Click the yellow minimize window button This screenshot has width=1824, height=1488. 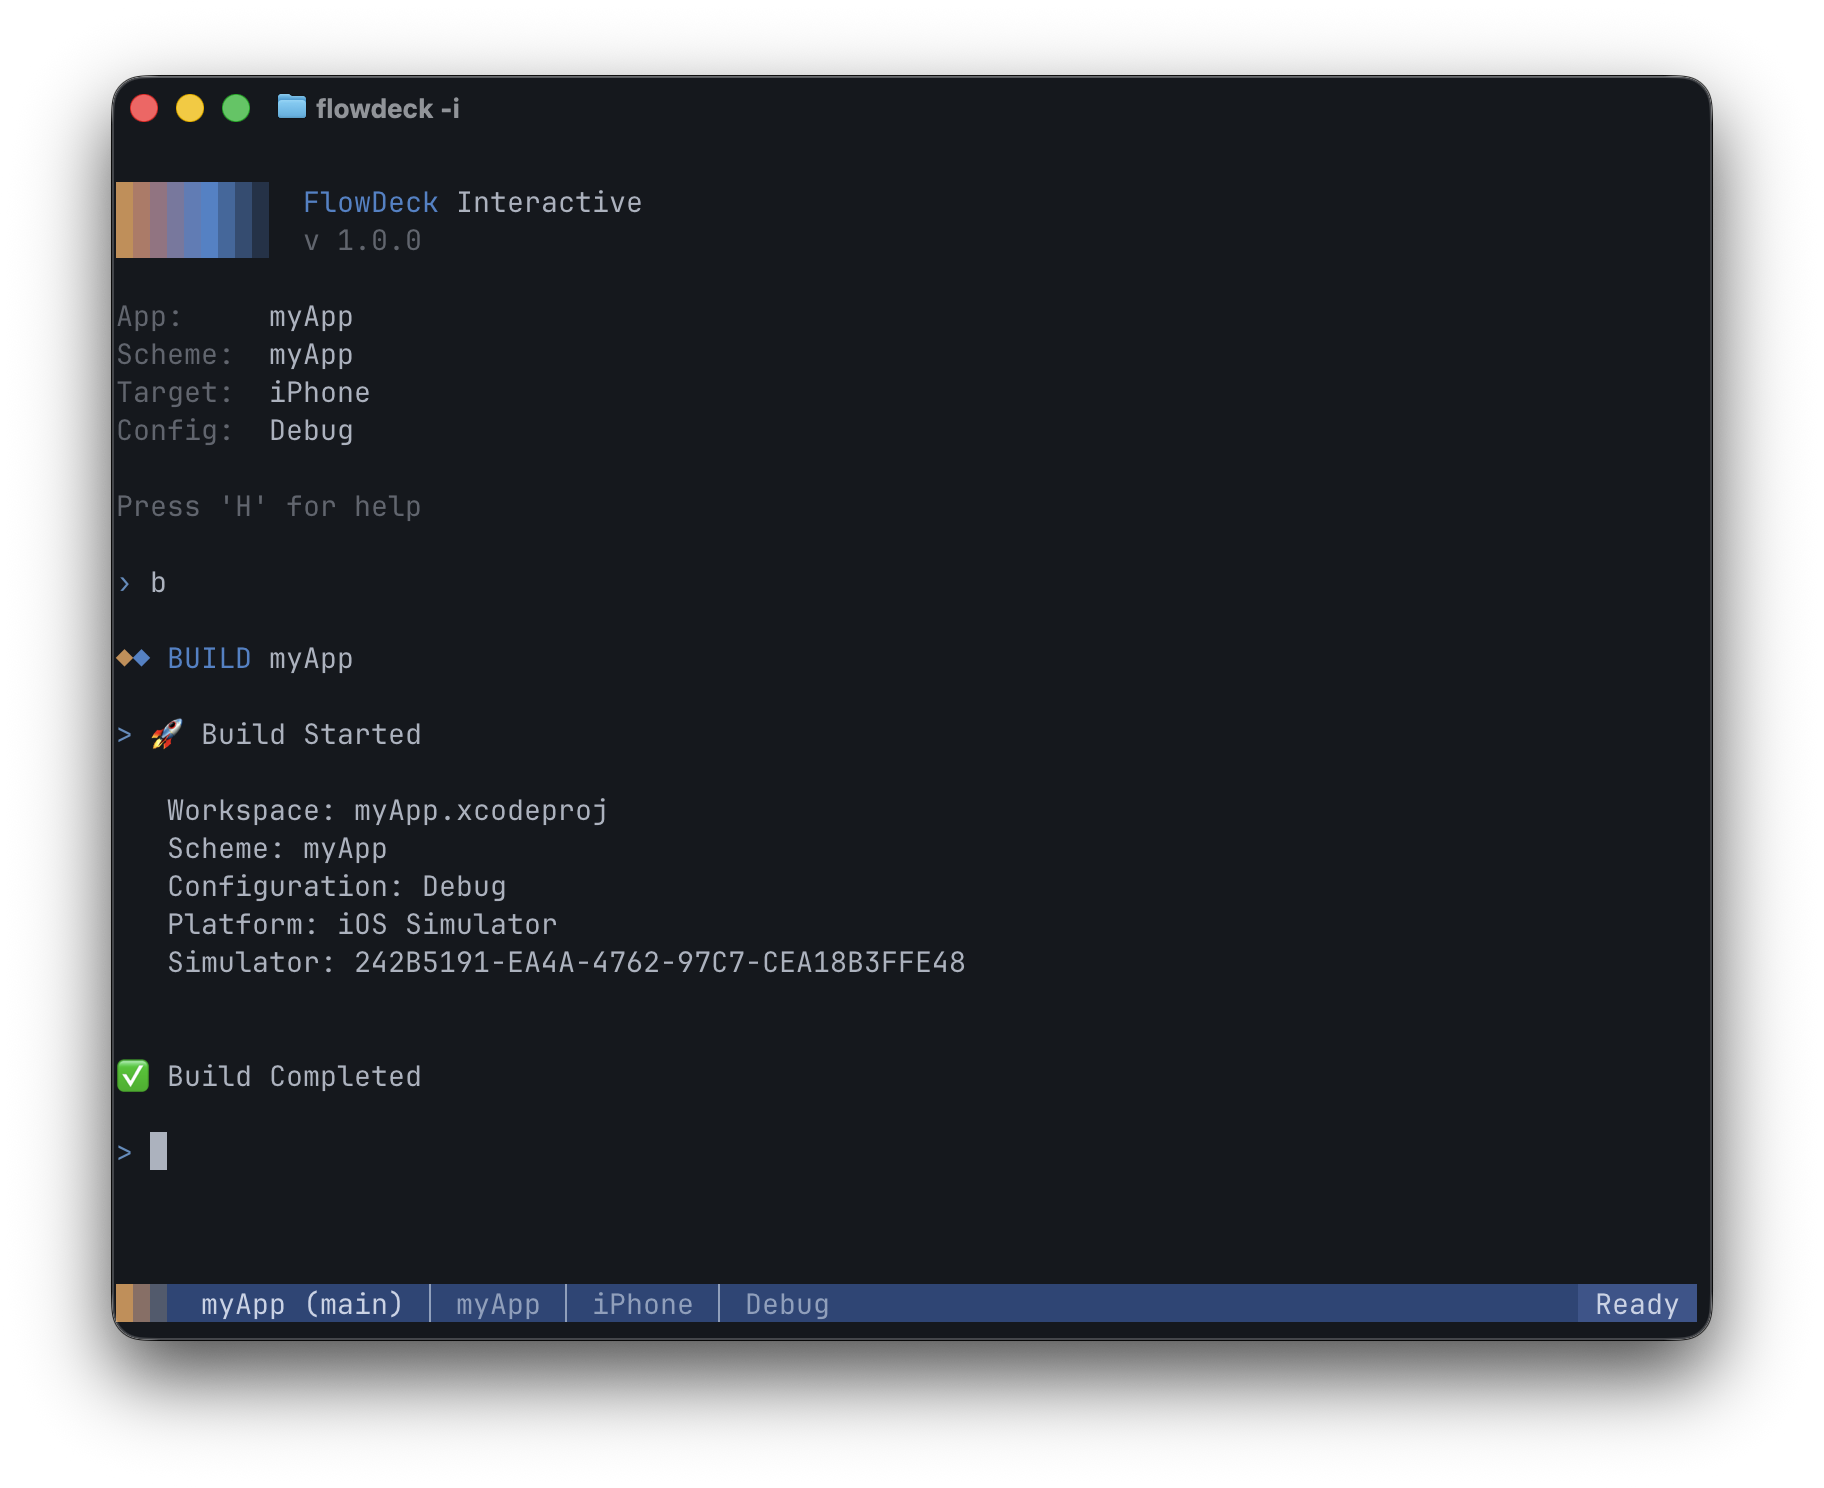coord(190,108)
